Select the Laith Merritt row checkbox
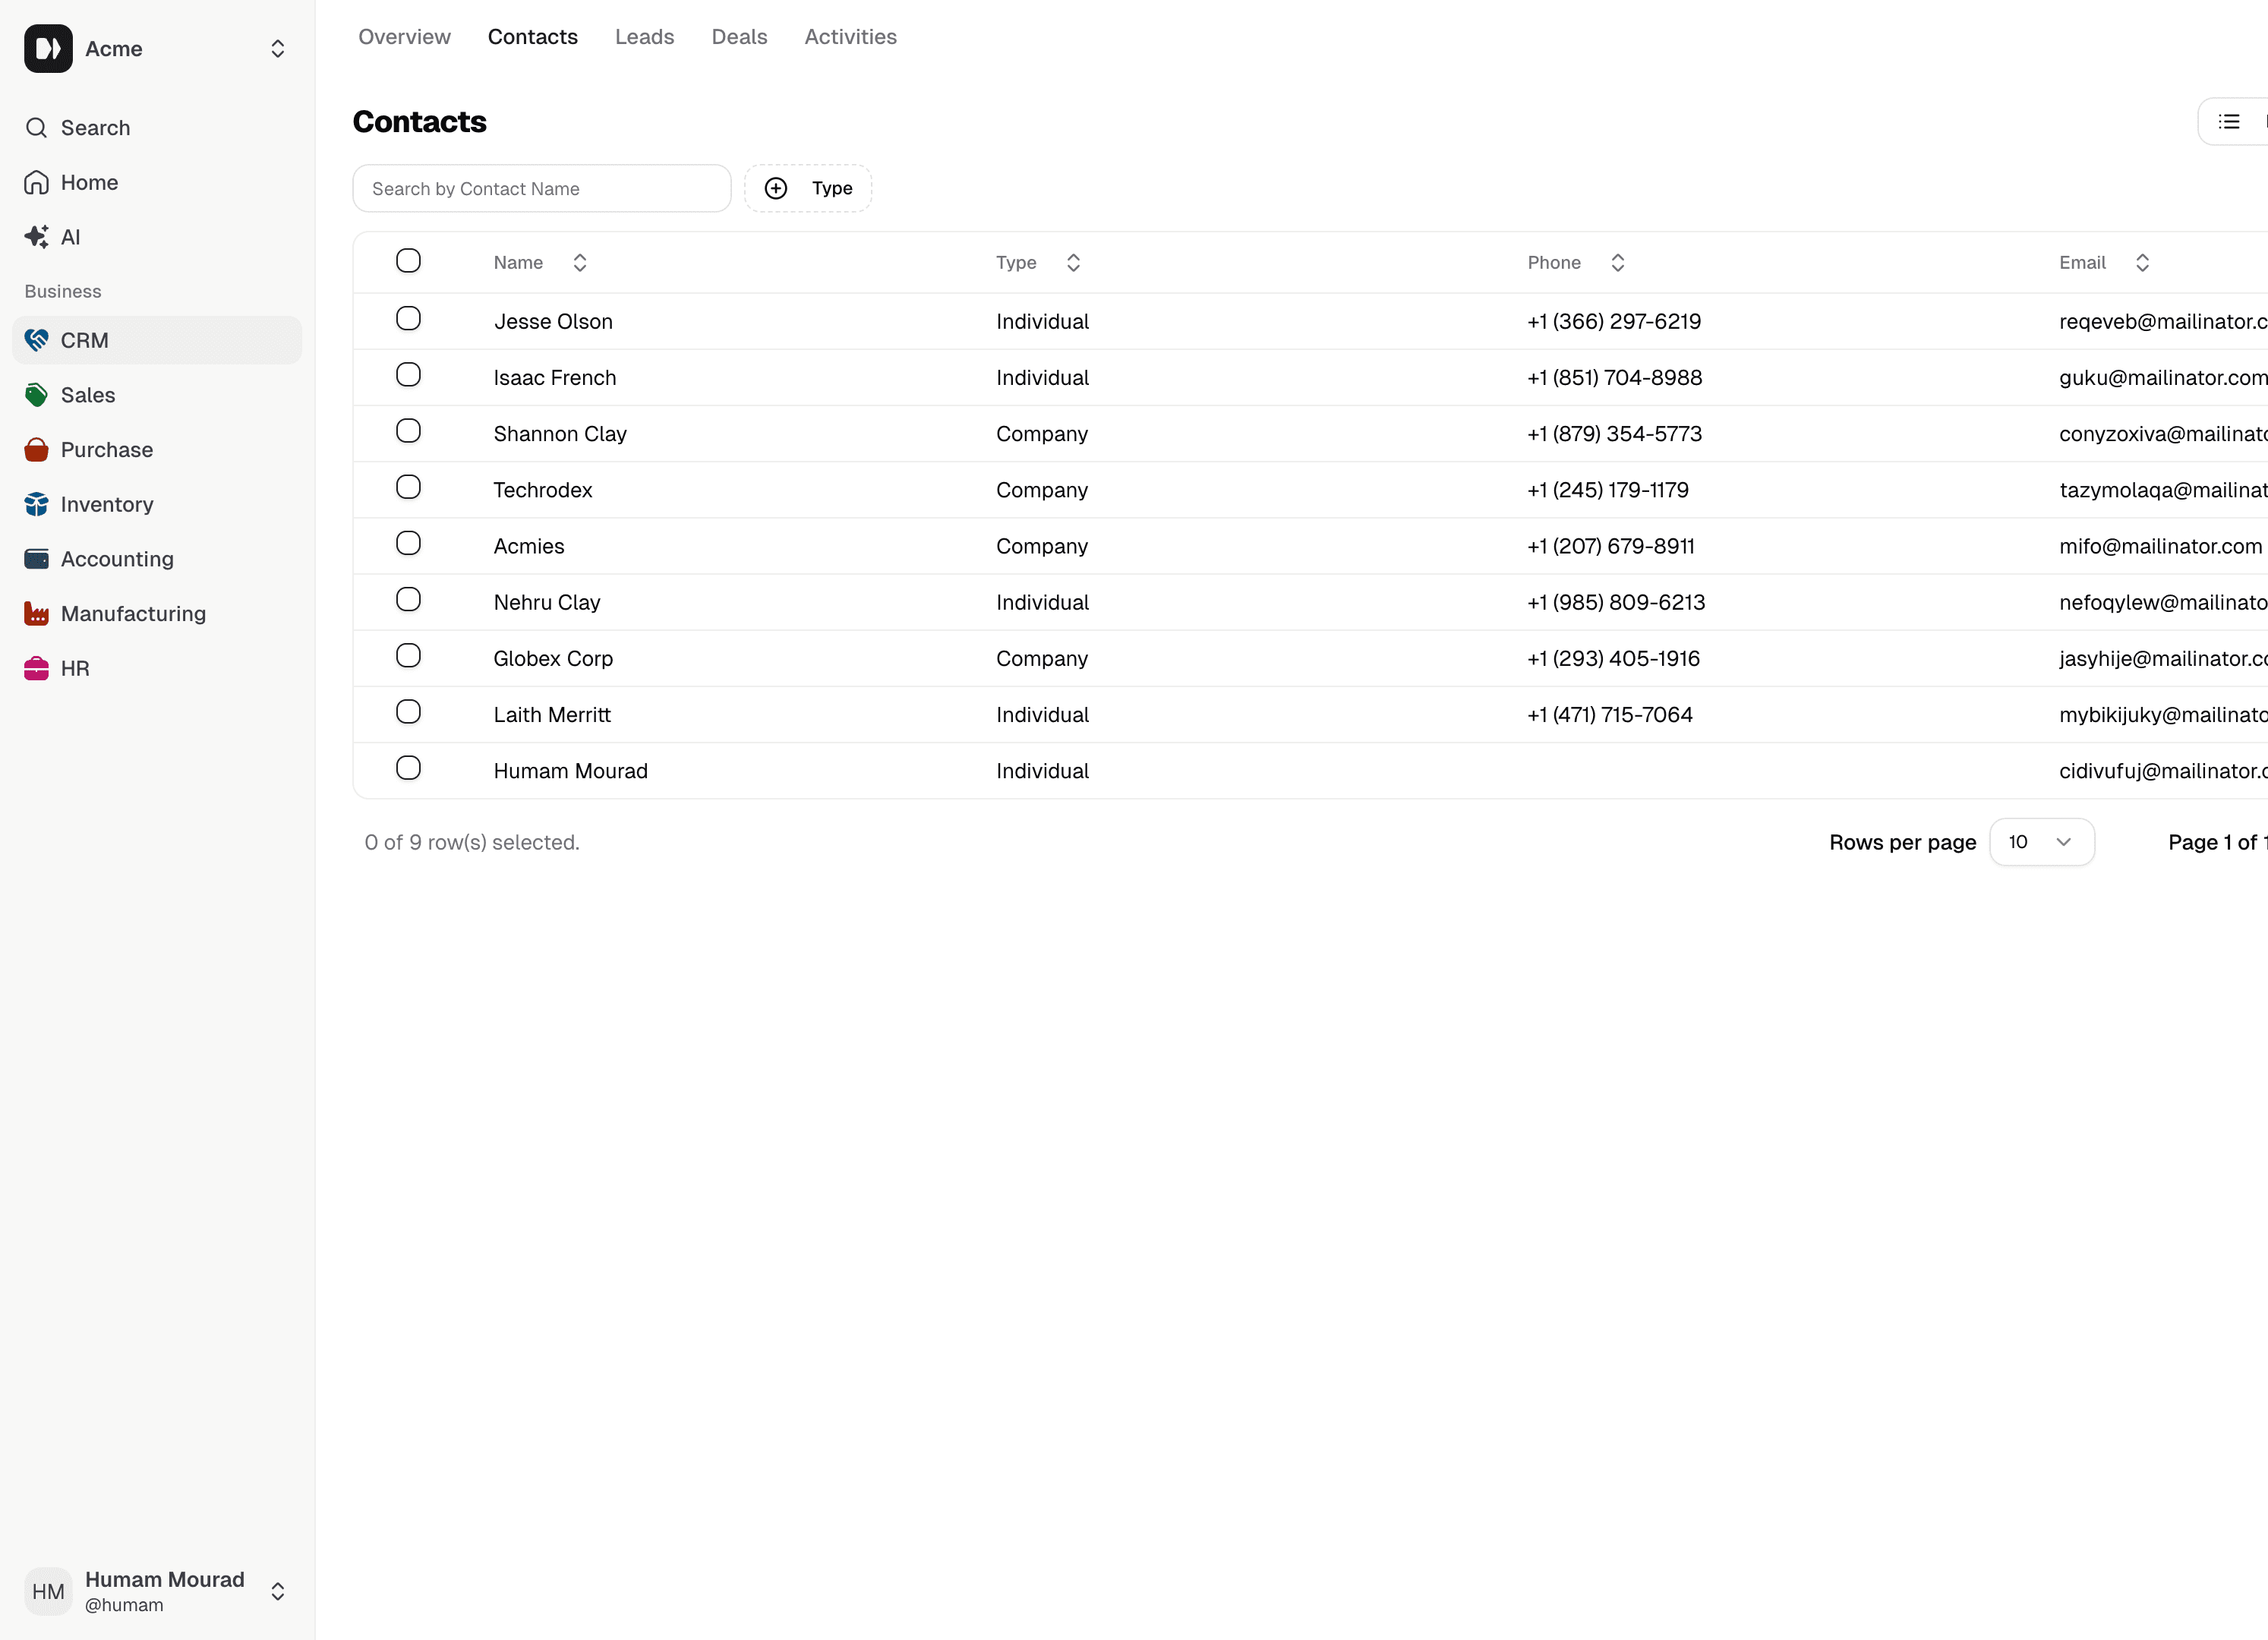 [x=408, y=712]
